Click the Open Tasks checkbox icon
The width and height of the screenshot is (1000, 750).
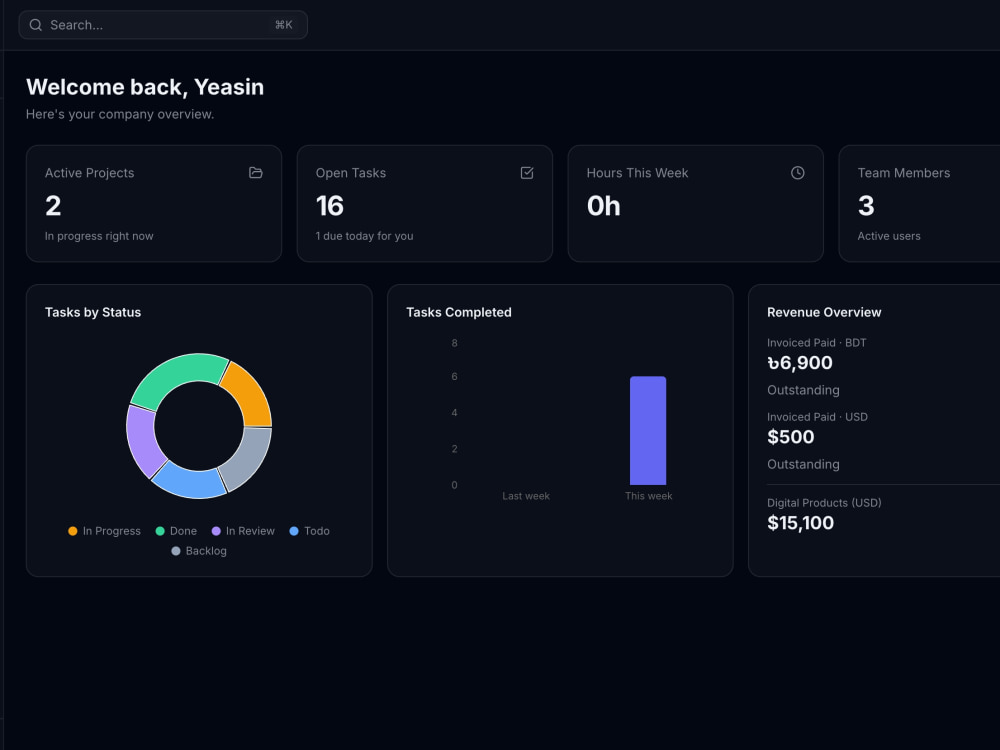tap(527, 173)
